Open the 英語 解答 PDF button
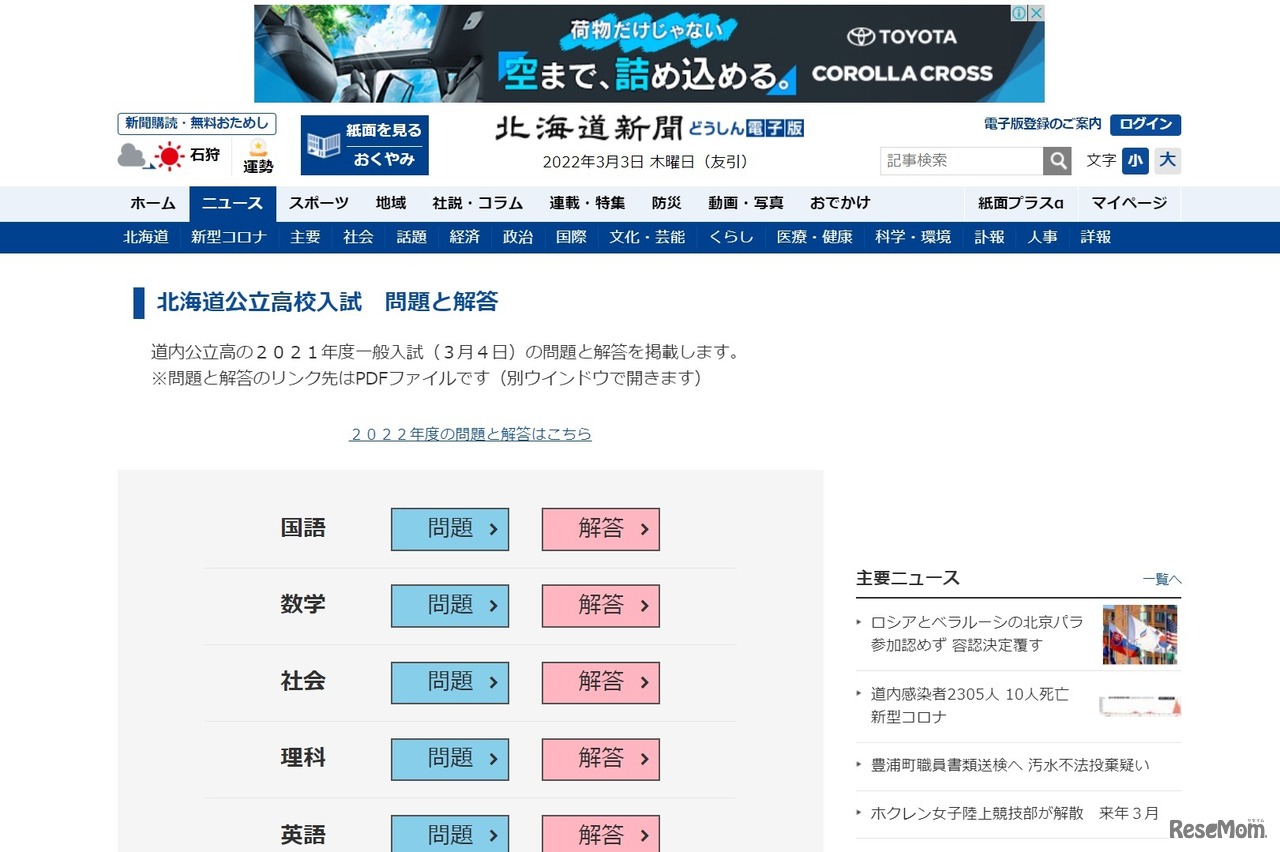 point(599,834)
